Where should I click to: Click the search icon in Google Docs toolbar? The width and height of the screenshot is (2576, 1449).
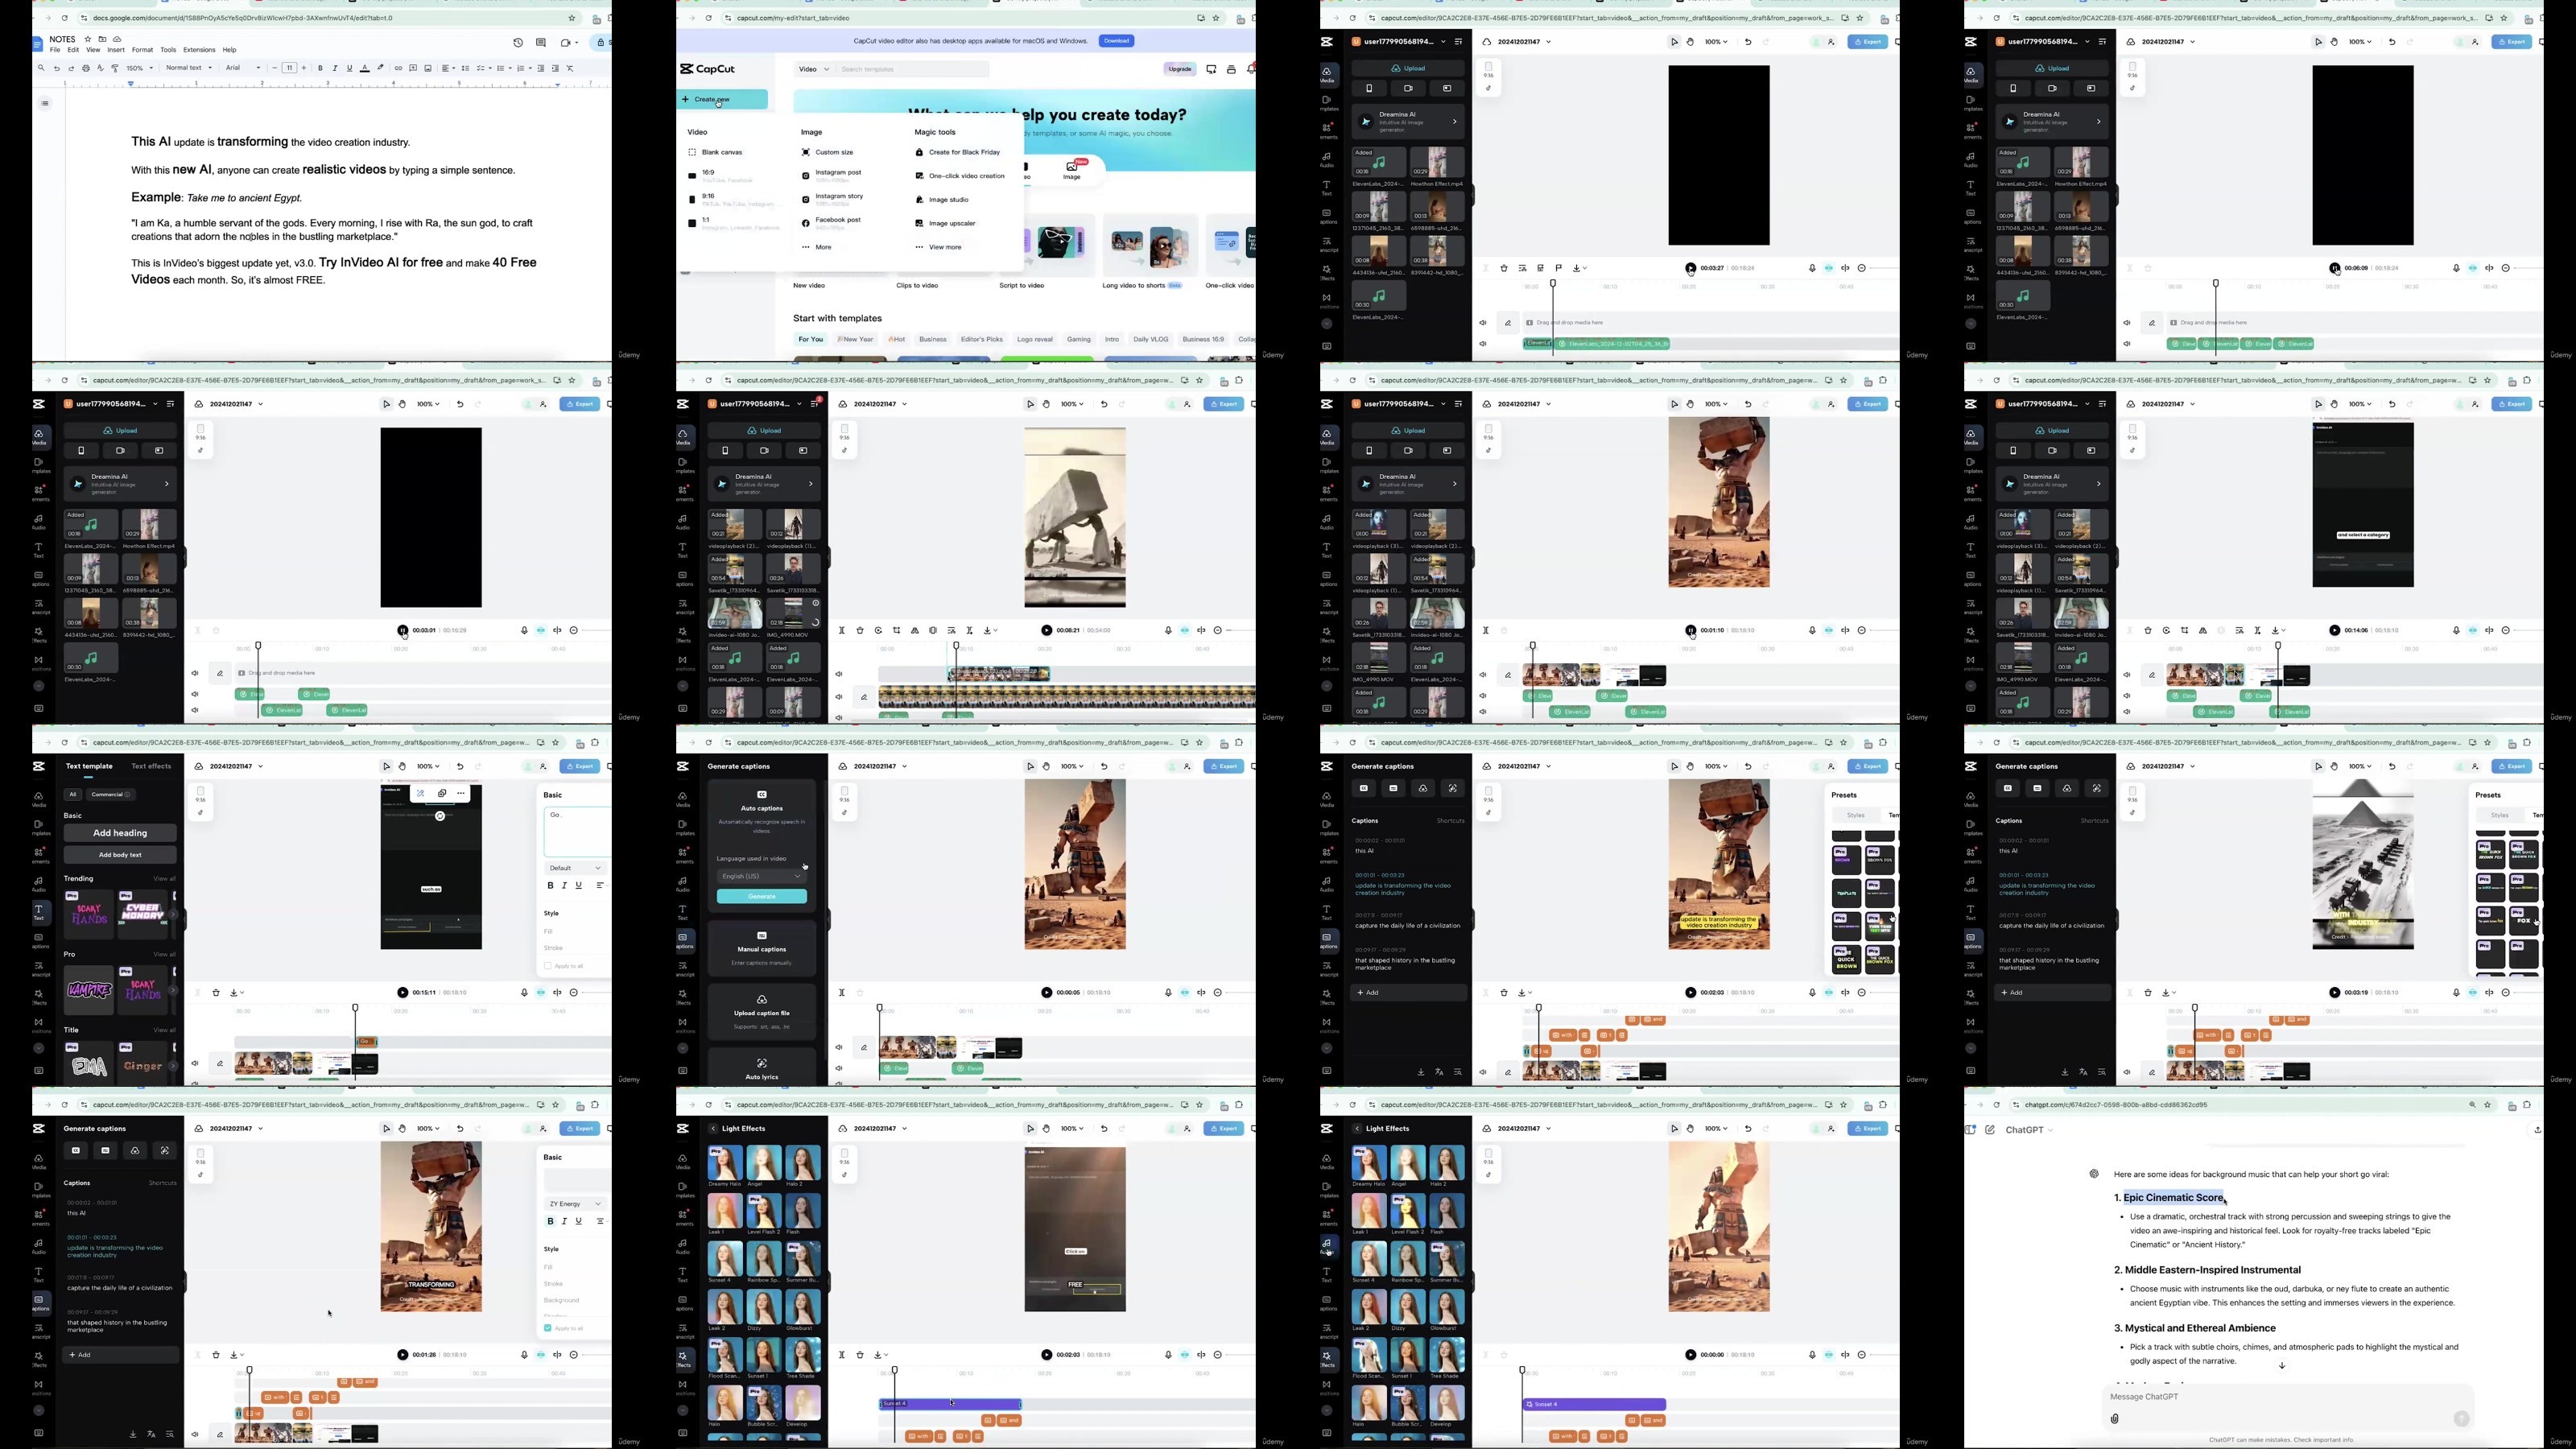pyautogui.click(x=41, y=68)
